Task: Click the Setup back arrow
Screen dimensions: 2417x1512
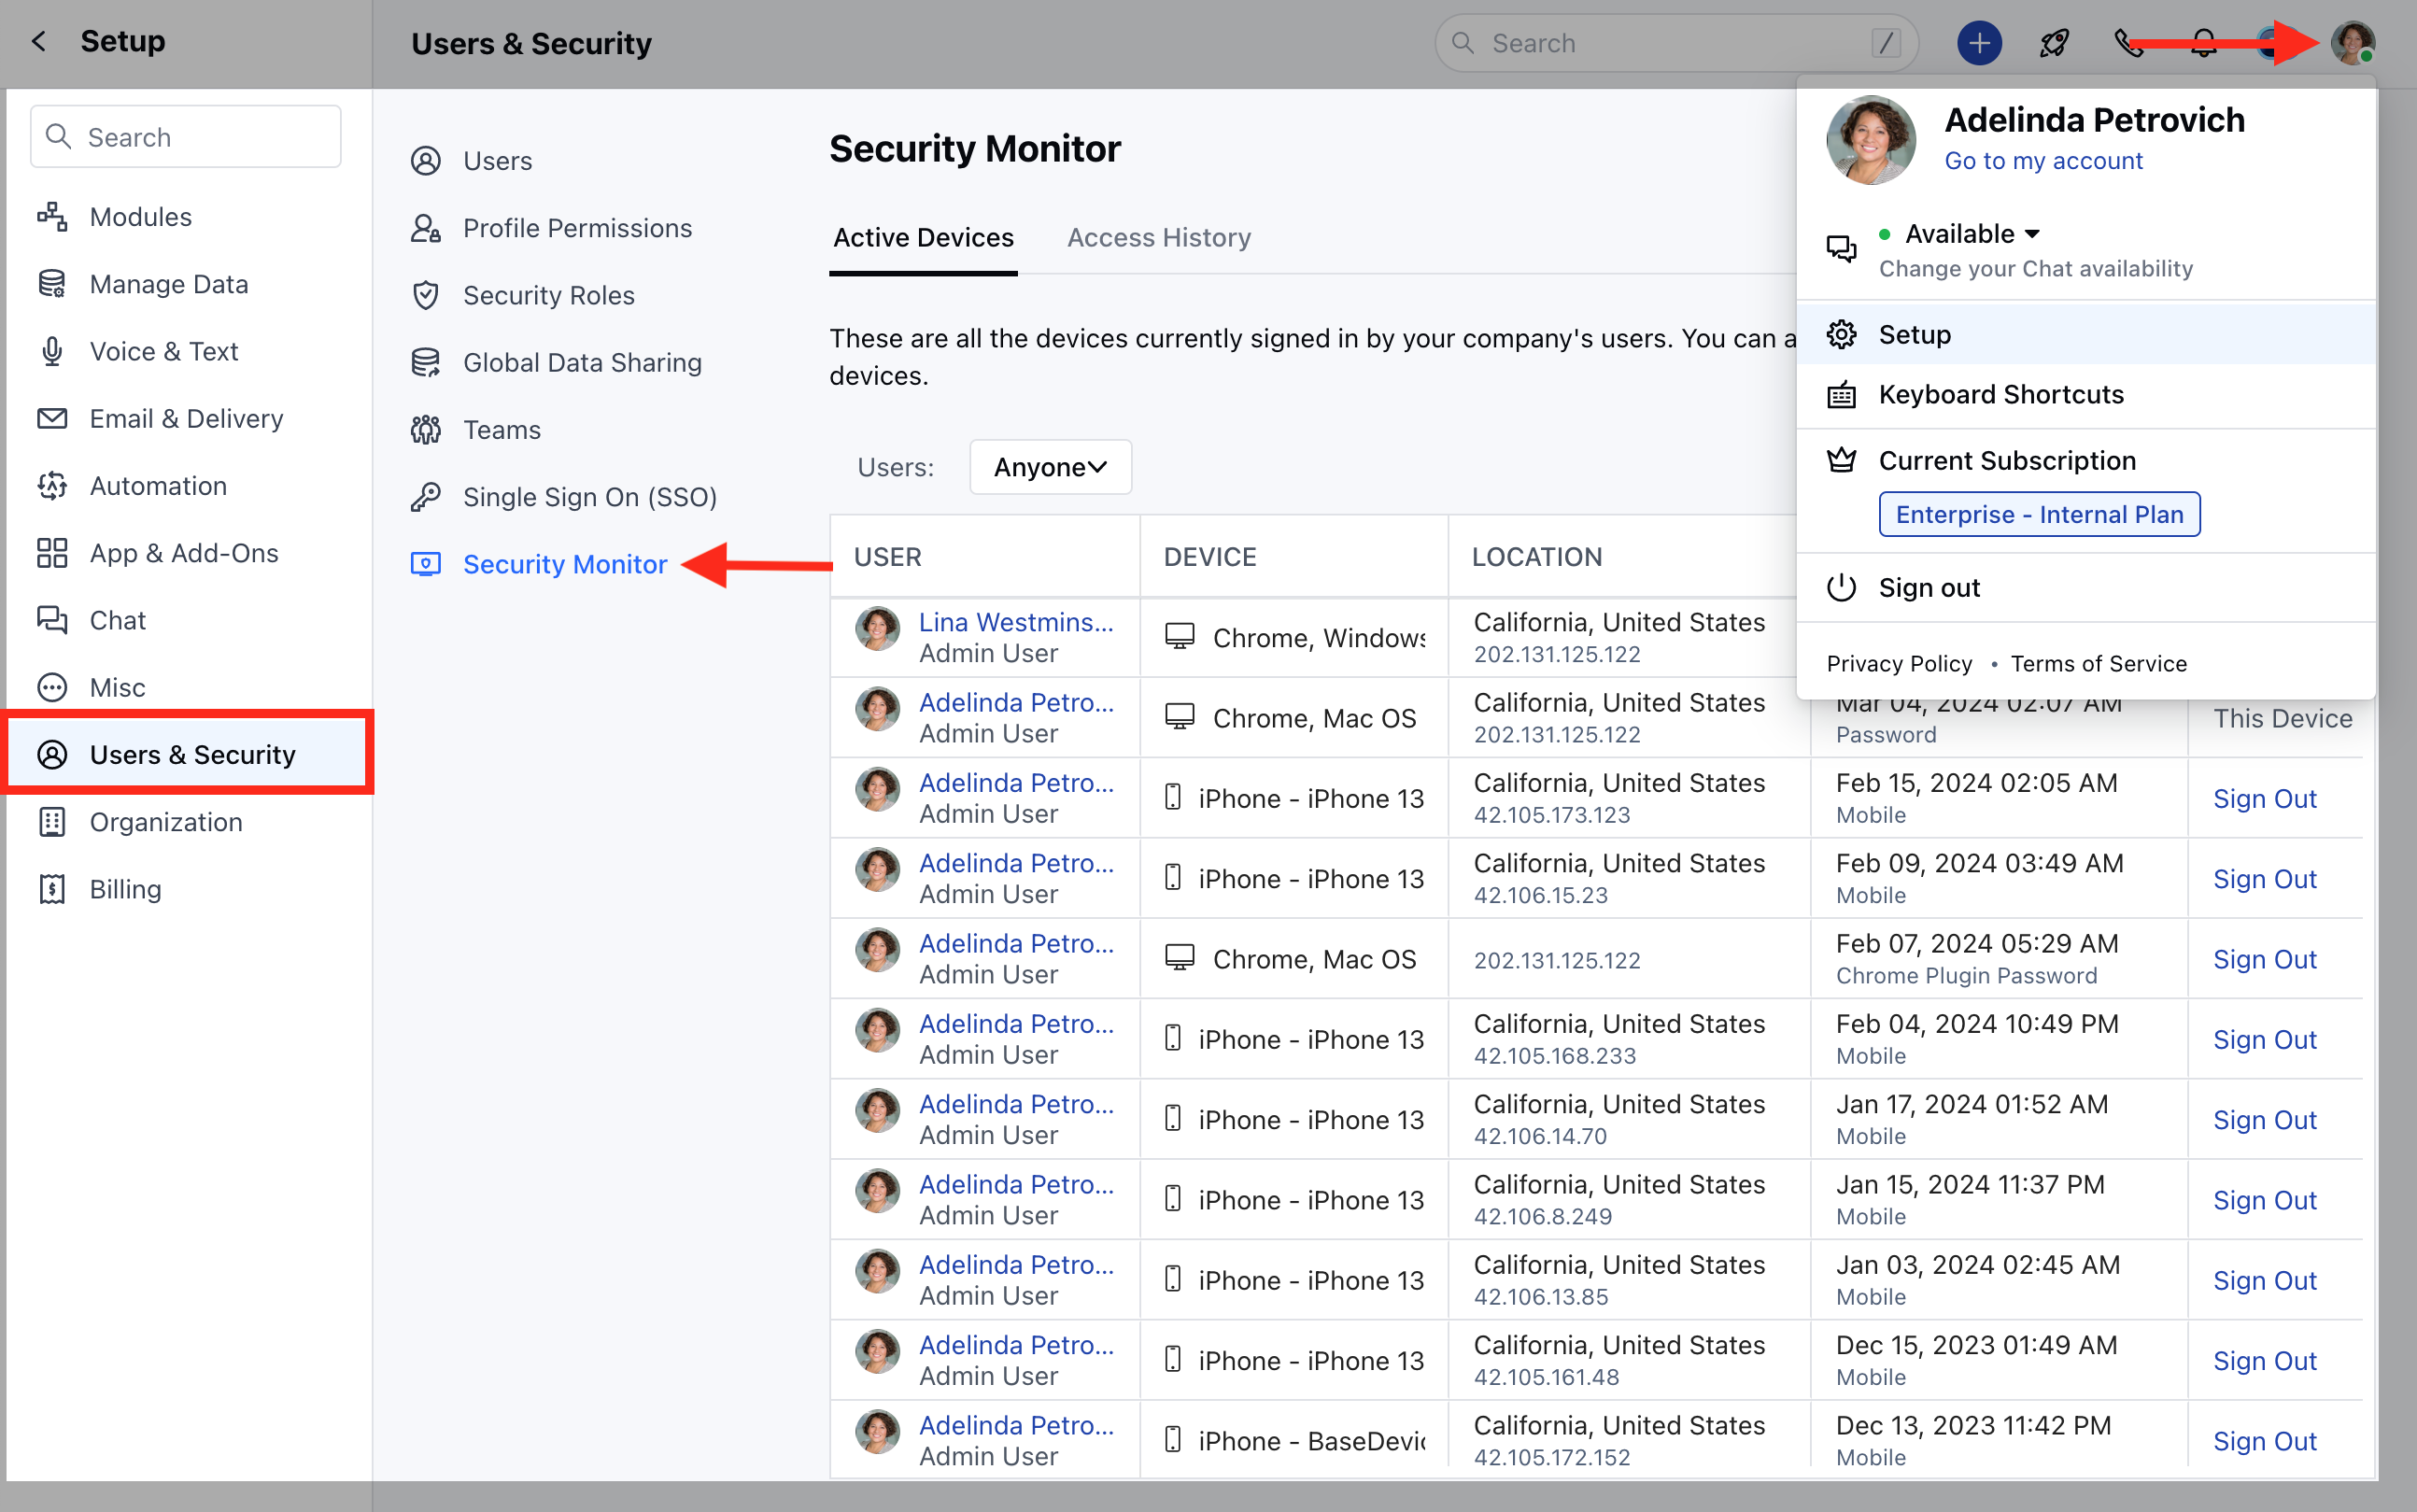Action: point(38,41)
